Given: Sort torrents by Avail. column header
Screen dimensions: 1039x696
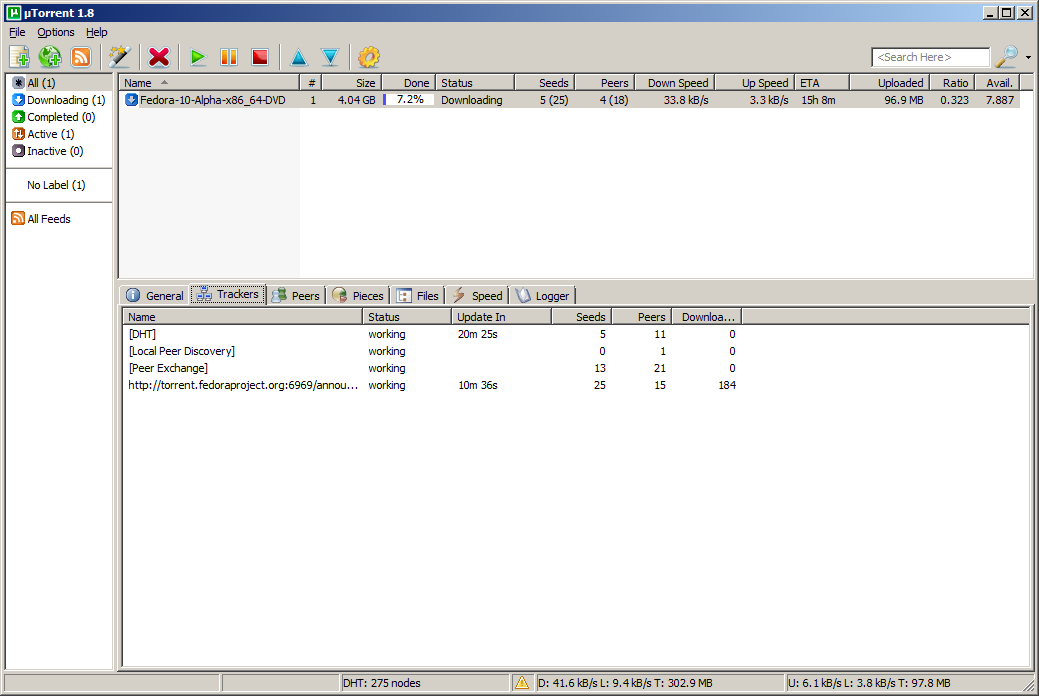Looking at the screenshot, I should pyautogui.click(x=998, y=83).
